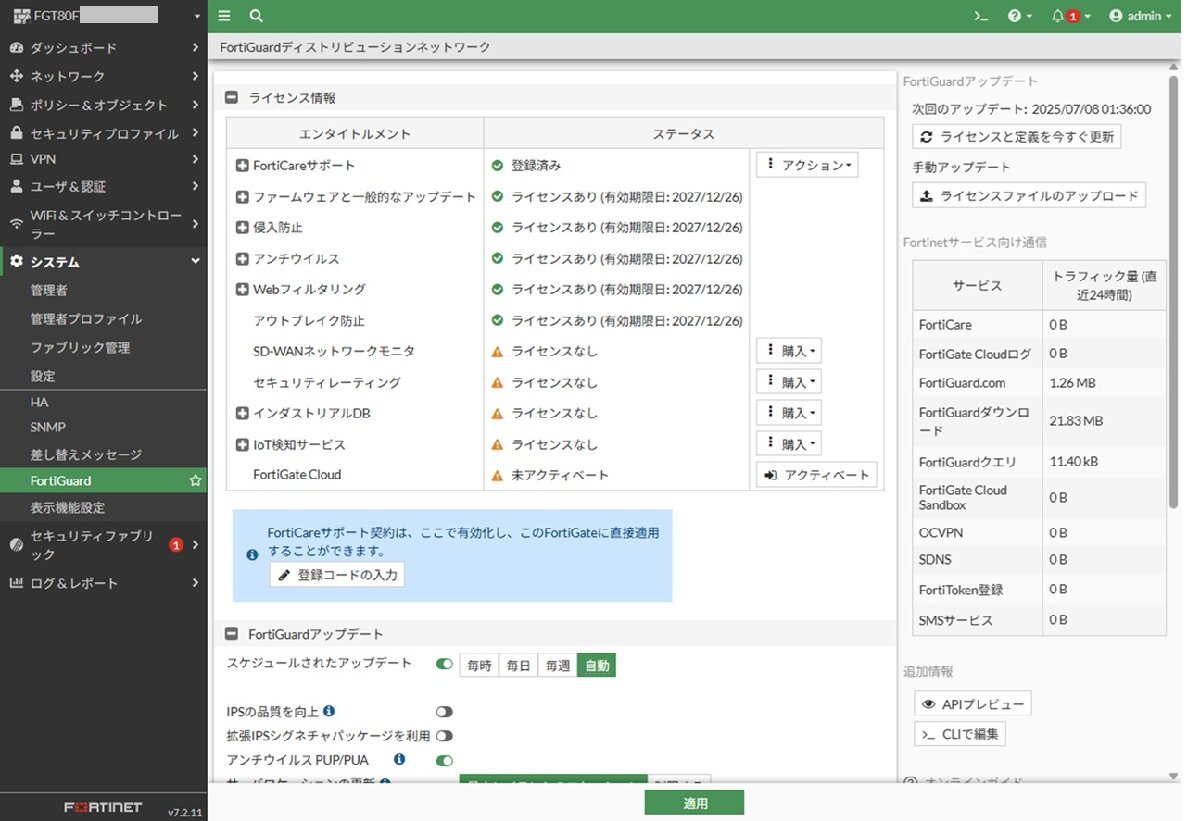The image size is (1200, 821).
Task: Select 毎週 update schedule
Action: pos(557,665)
